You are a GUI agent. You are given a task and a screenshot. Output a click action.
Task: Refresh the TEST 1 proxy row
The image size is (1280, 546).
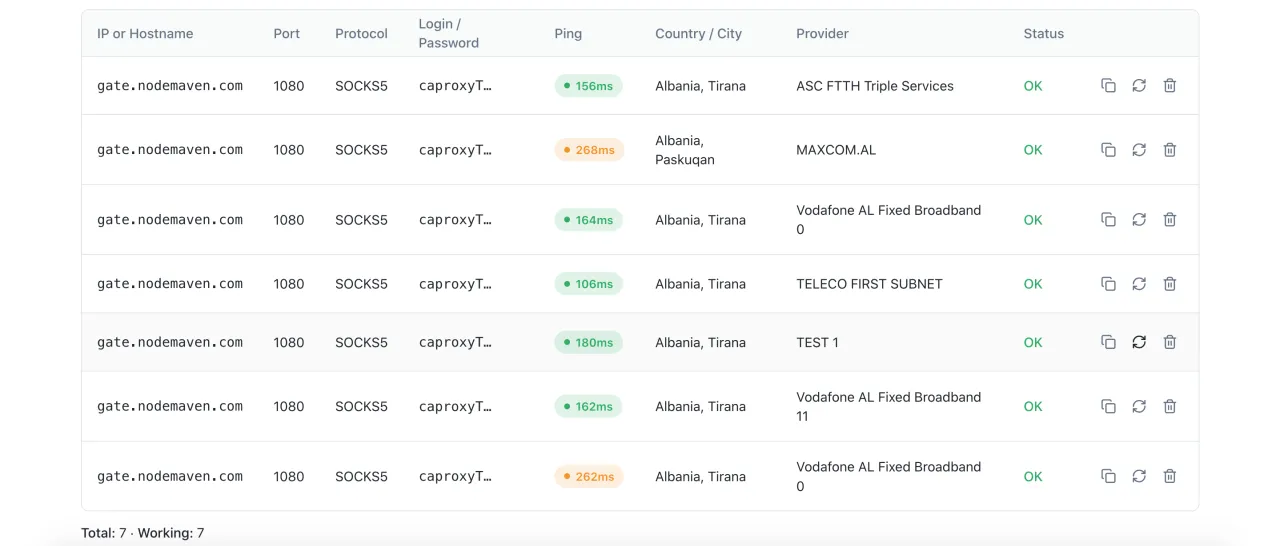coord(1139,342)
